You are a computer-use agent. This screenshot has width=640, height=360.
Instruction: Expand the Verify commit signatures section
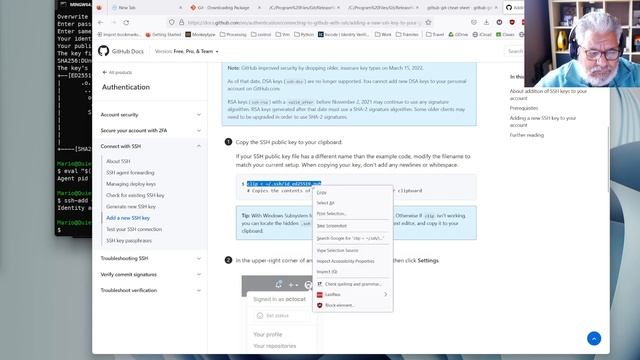[x=151, y=274]
